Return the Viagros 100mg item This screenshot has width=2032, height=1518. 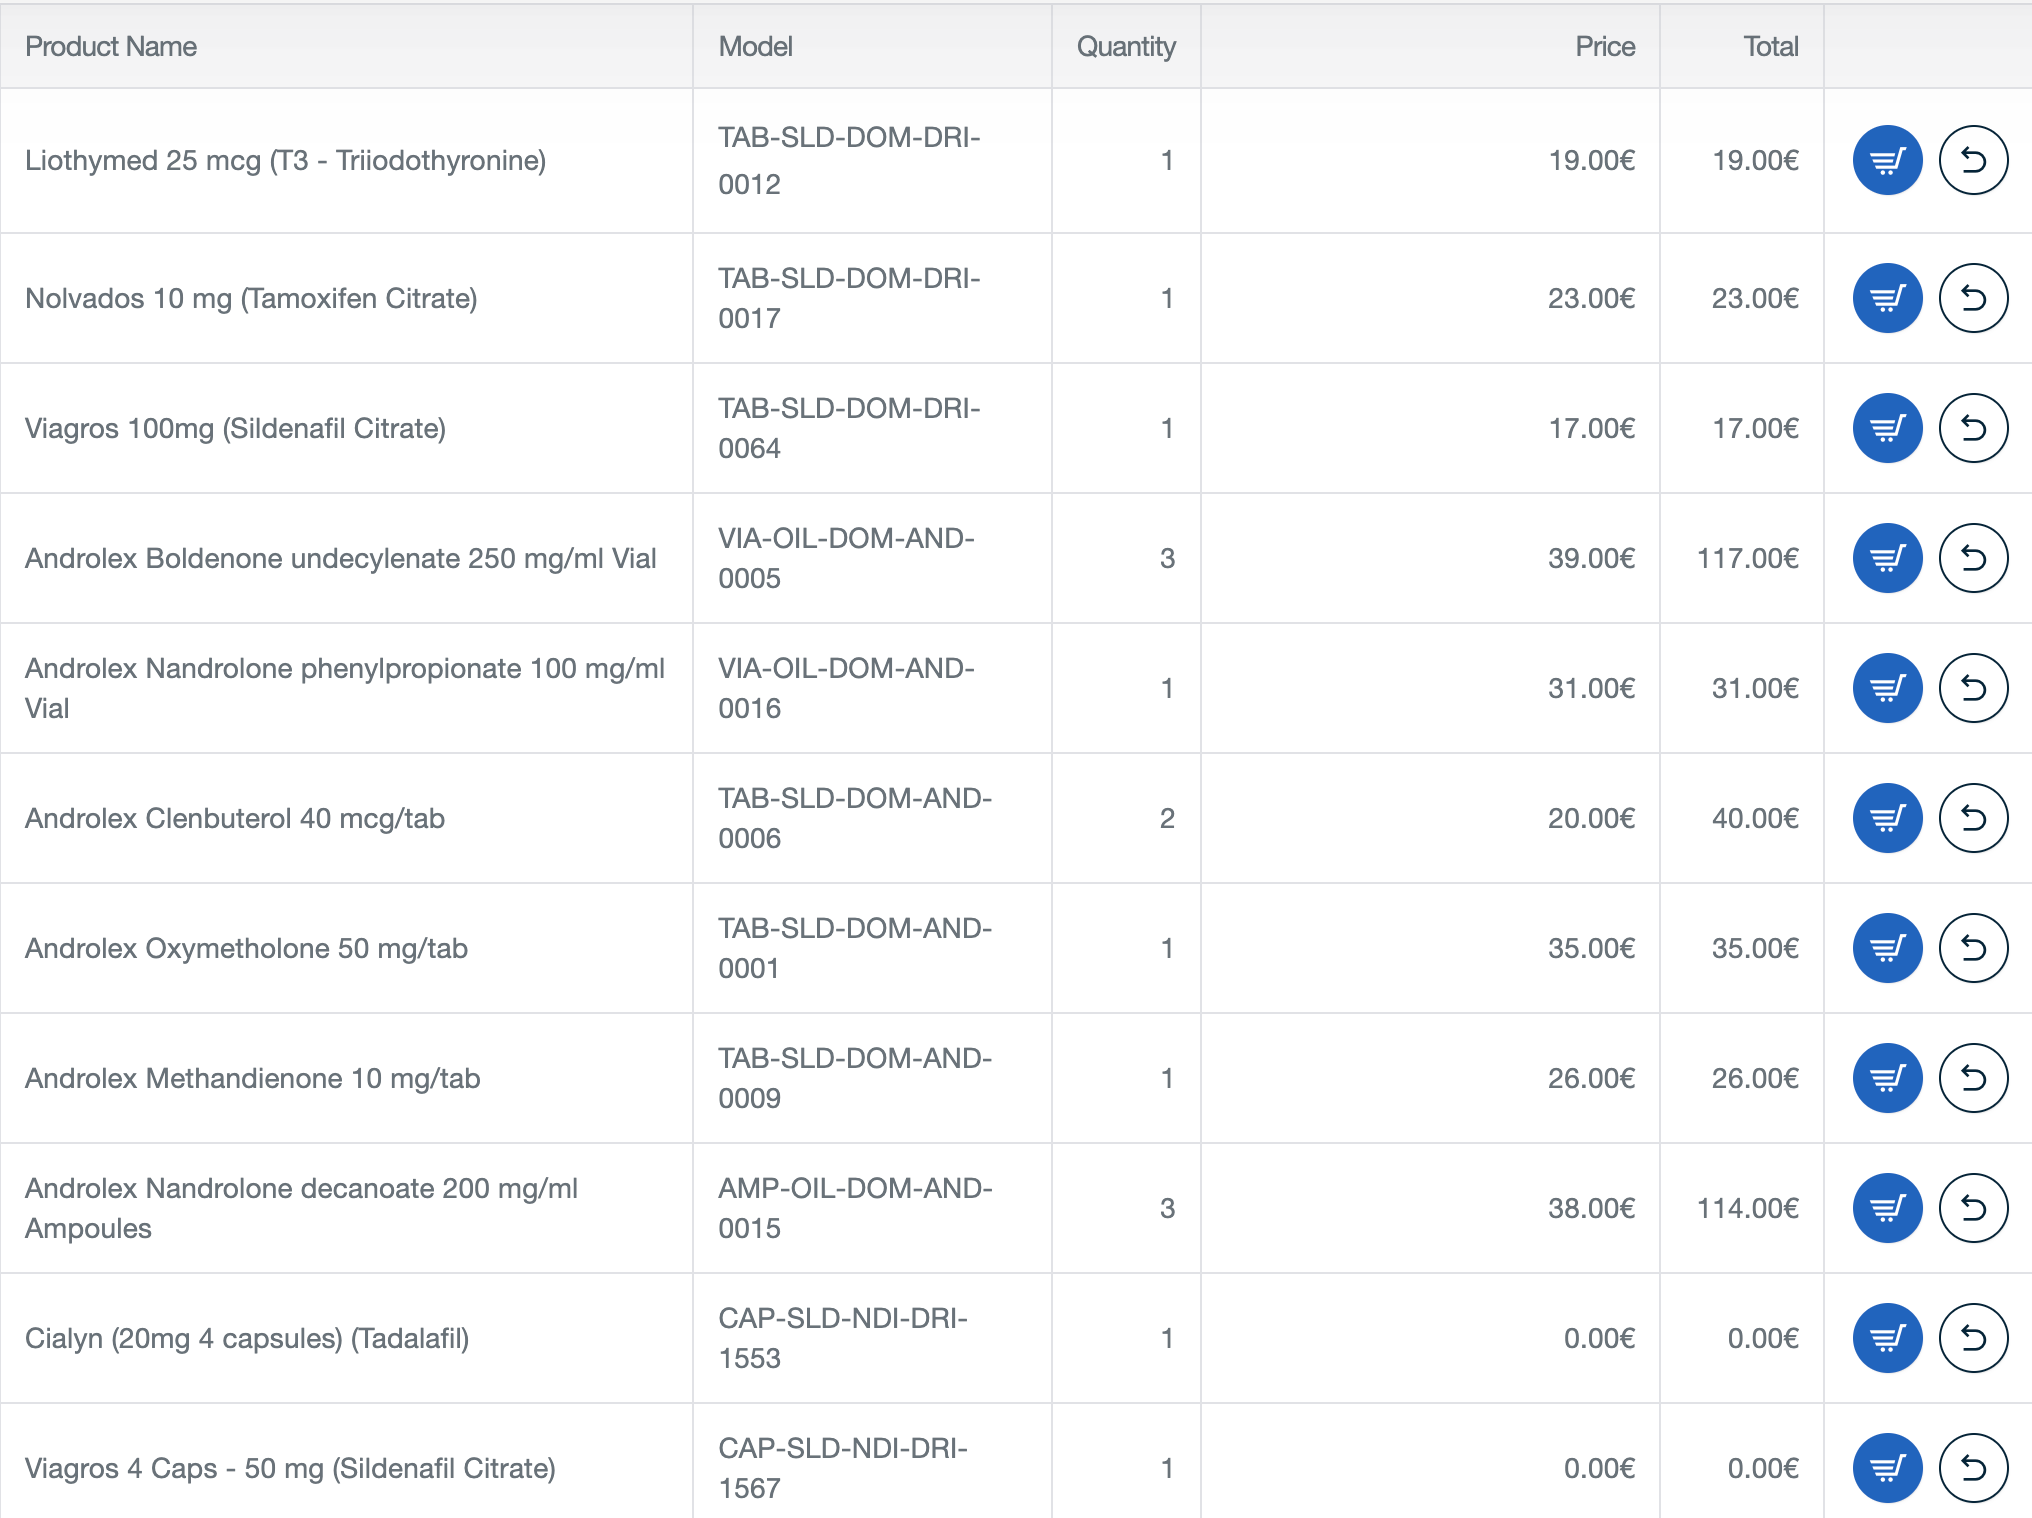pyautogui.click(x=1973, y=428)
